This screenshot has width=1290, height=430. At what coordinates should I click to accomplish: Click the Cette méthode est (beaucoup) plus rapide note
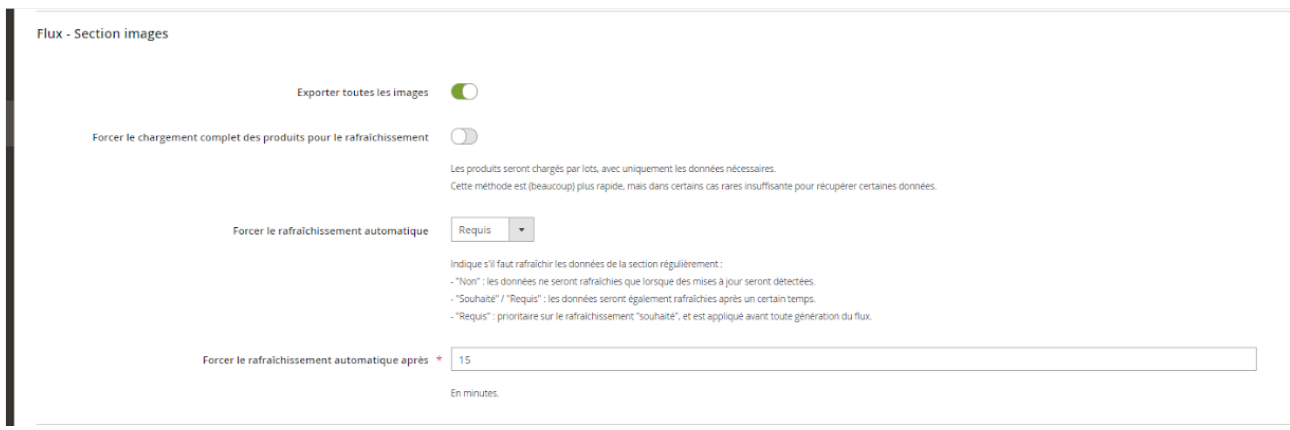pos(693,186)
